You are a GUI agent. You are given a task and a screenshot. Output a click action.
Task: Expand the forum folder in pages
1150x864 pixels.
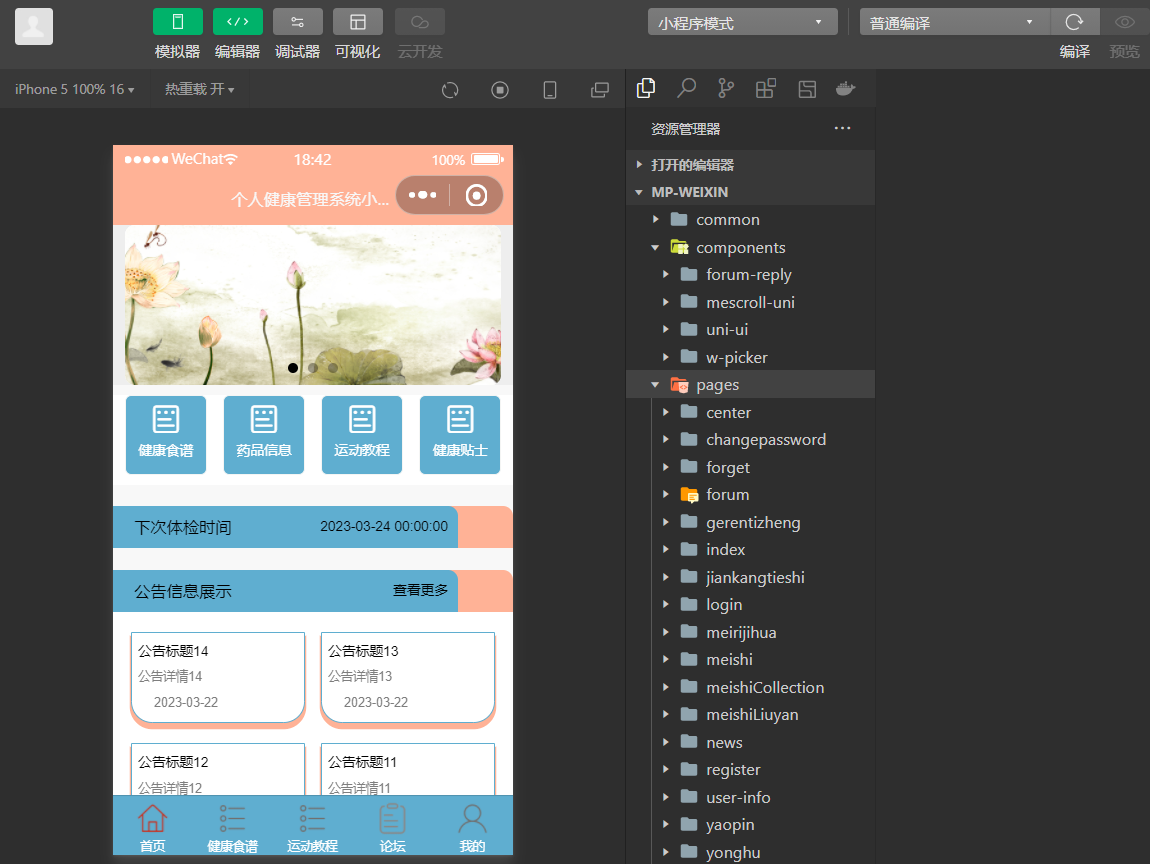[666, 494]
